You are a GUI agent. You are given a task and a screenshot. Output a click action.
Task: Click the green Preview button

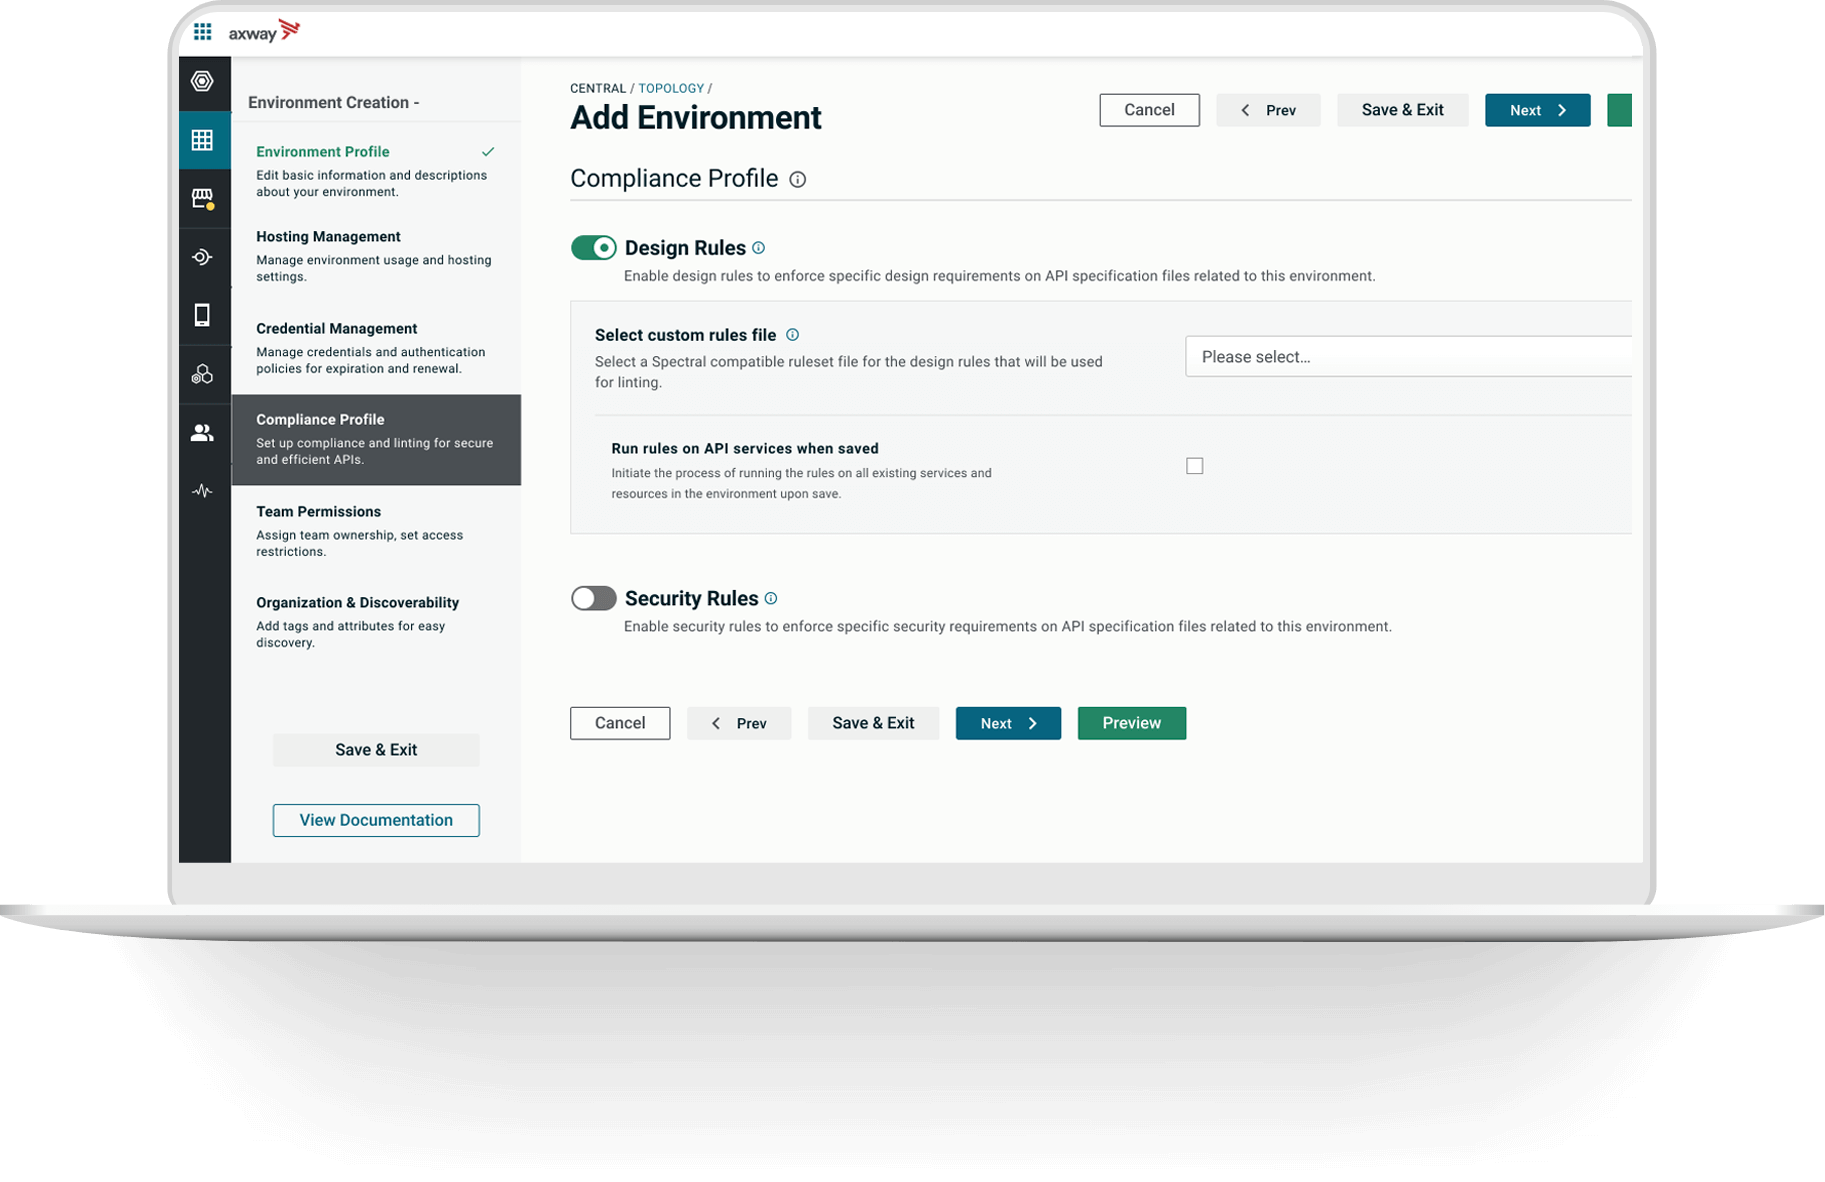point(1131,723)
